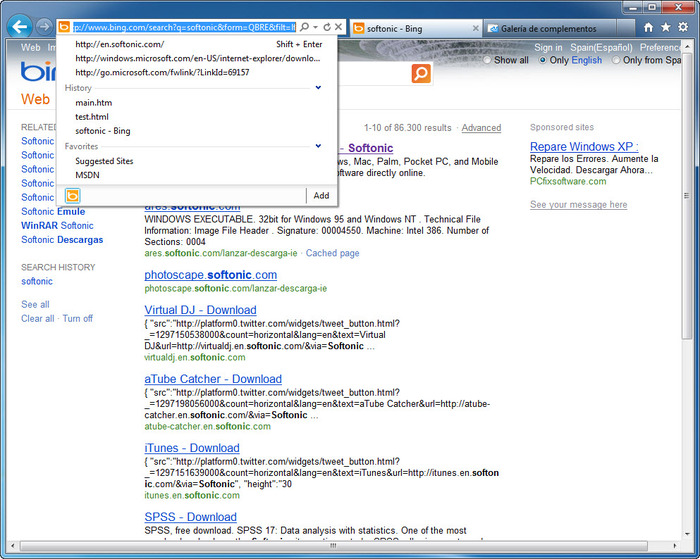700x559 pixels.
Task: Open address bar autocomplete dropdown arrow
Action: pos(316,27)
